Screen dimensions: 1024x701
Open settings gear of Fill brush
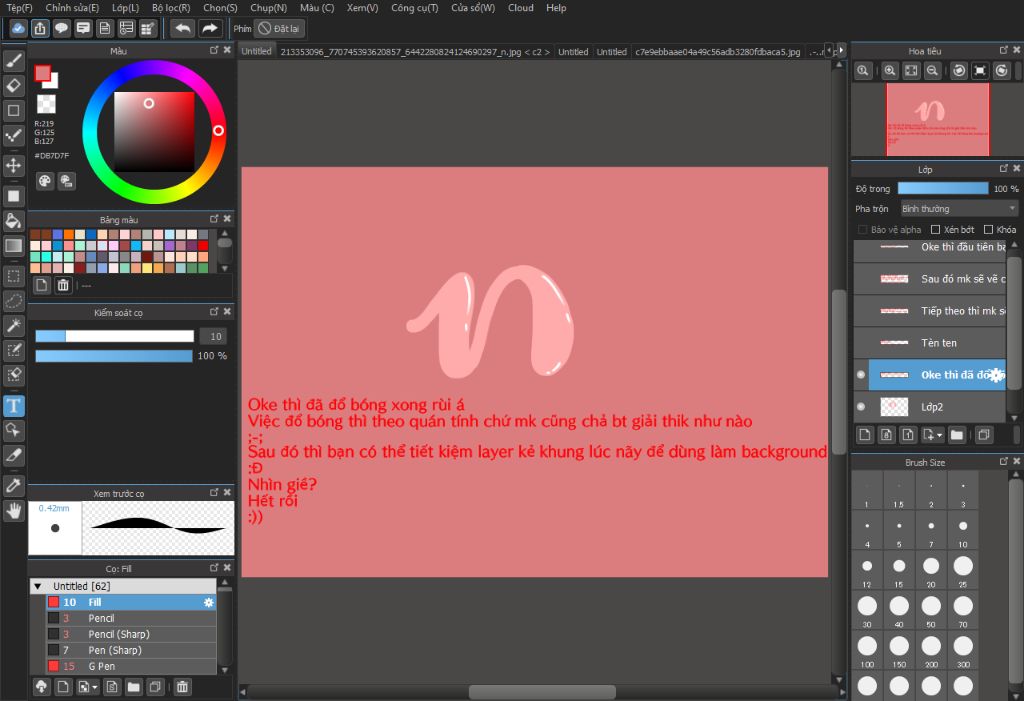(x=208, y=602)
